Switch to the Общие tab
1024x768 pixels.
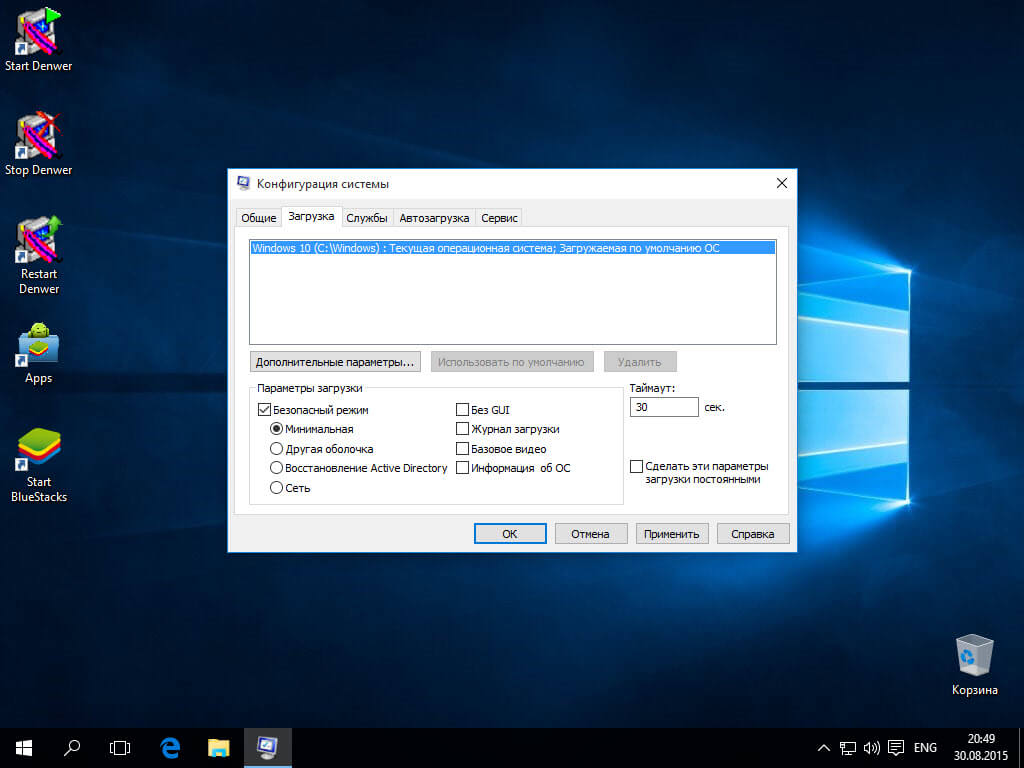pyautogui.click(x=259, y=218)
